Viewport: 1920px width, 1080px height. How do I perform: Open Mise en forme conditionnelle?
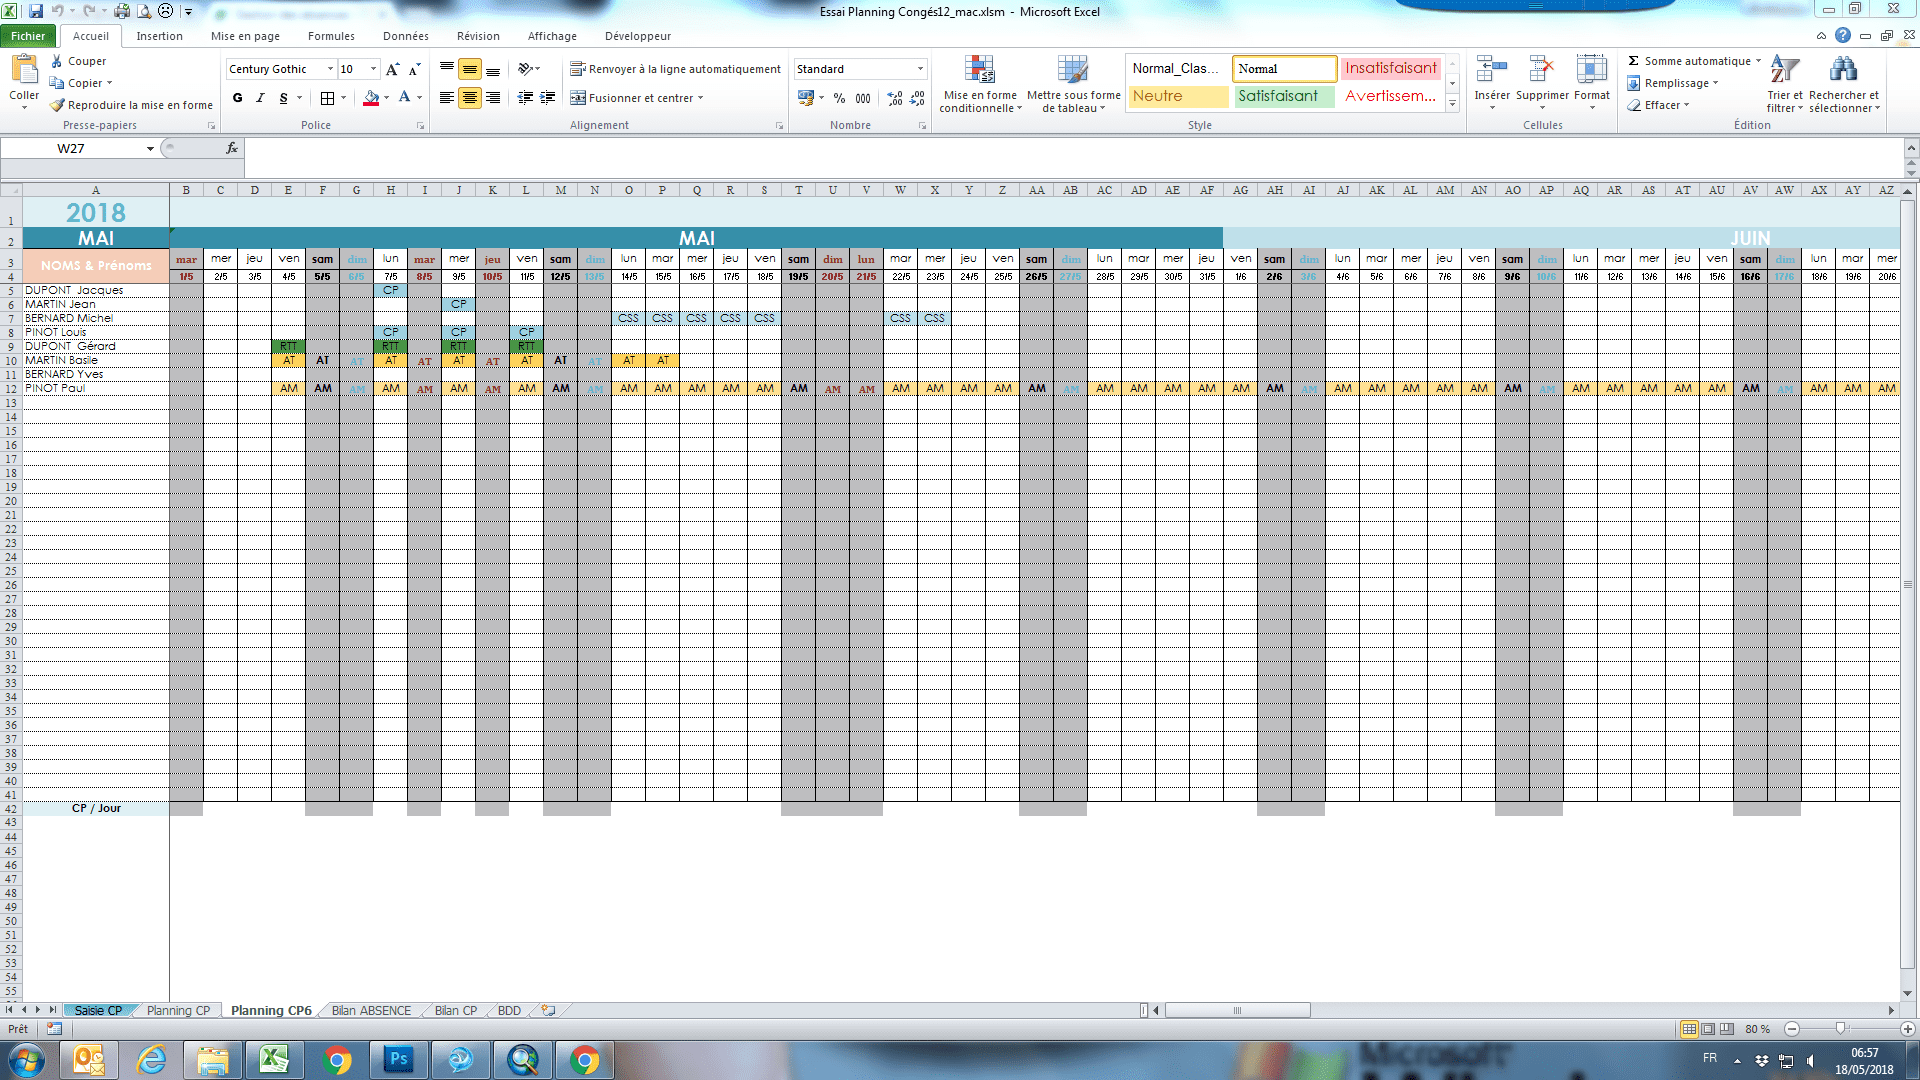click(979, 71)
